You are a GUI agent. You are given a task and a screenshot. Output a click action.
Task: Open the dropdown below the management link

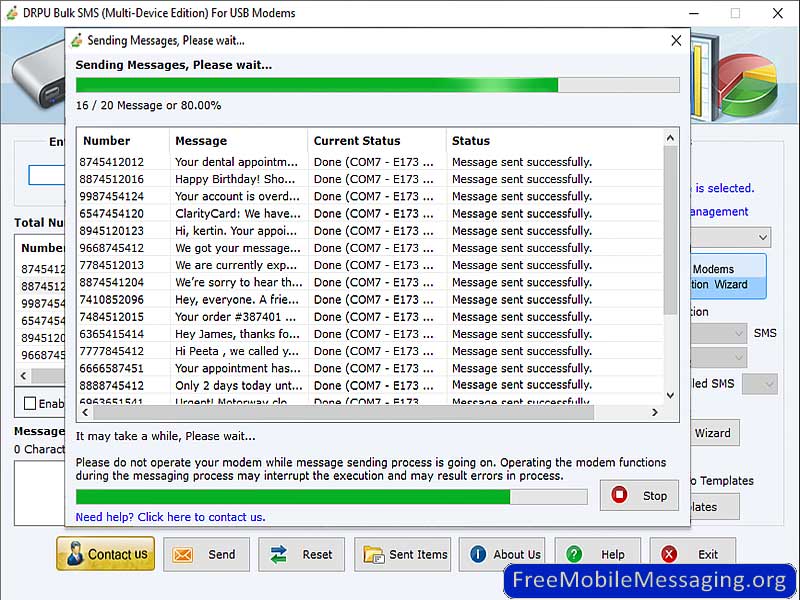762,238
